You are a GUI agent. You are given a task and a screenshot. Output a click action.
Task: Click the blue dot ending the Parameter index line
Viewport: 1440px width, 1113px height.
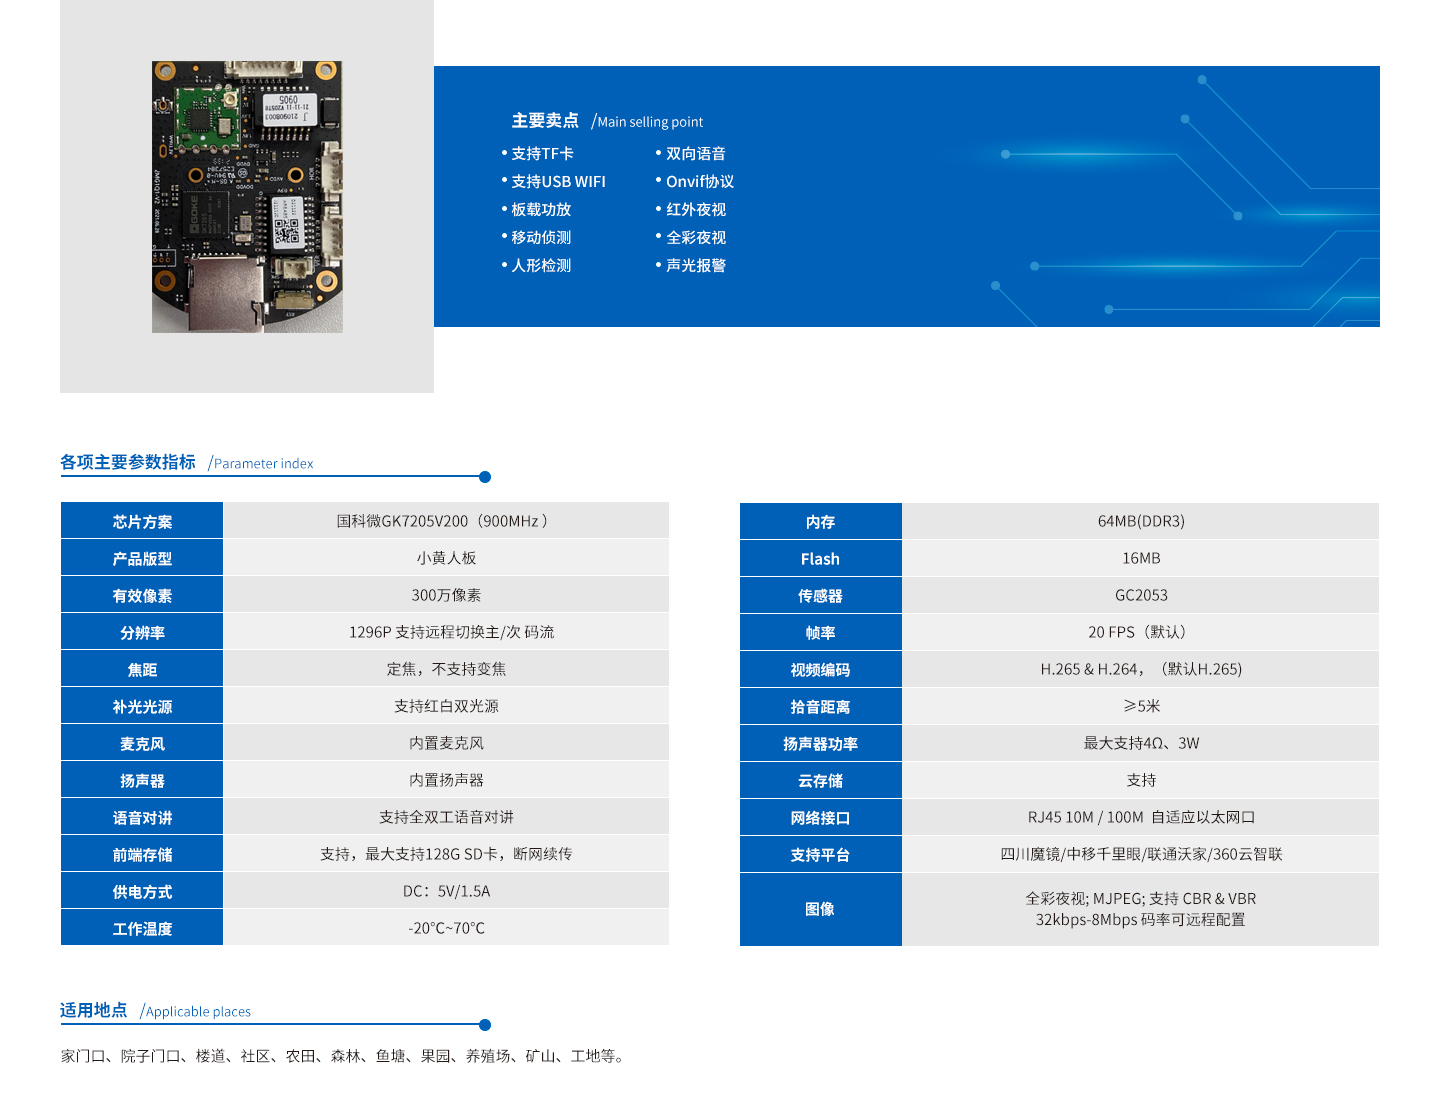pos(485,477)
